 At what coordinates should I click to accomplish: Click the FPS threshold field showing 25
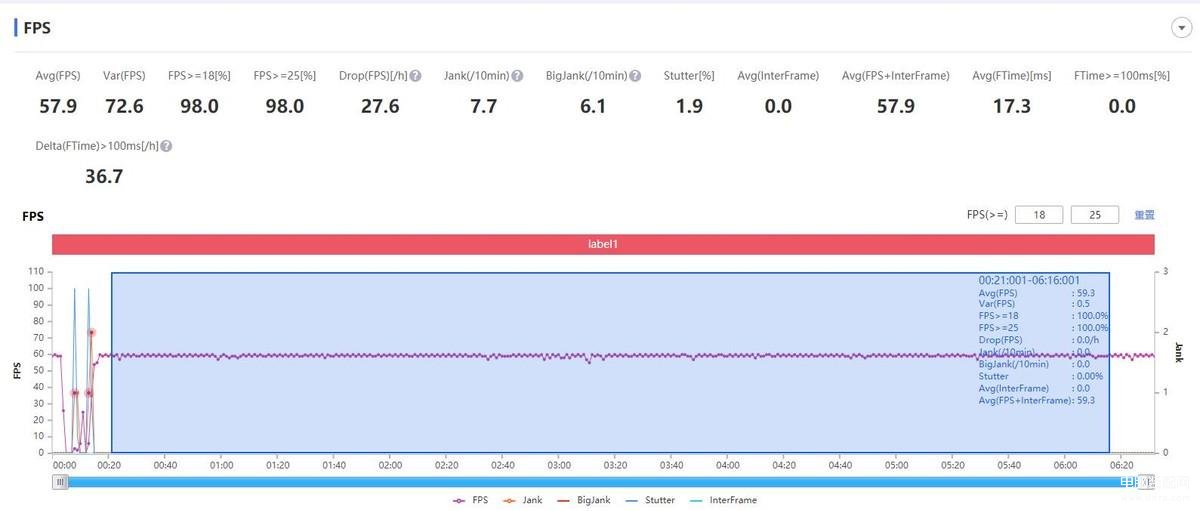(x=1094, y=215)
